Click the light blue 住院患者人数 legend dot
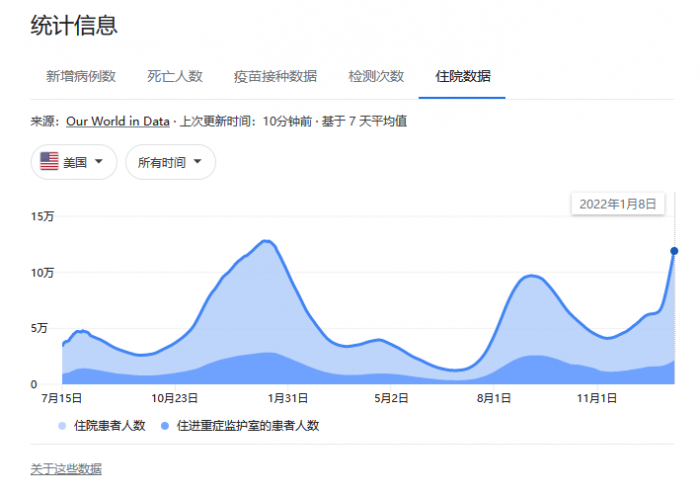 [x=63, y=425]
